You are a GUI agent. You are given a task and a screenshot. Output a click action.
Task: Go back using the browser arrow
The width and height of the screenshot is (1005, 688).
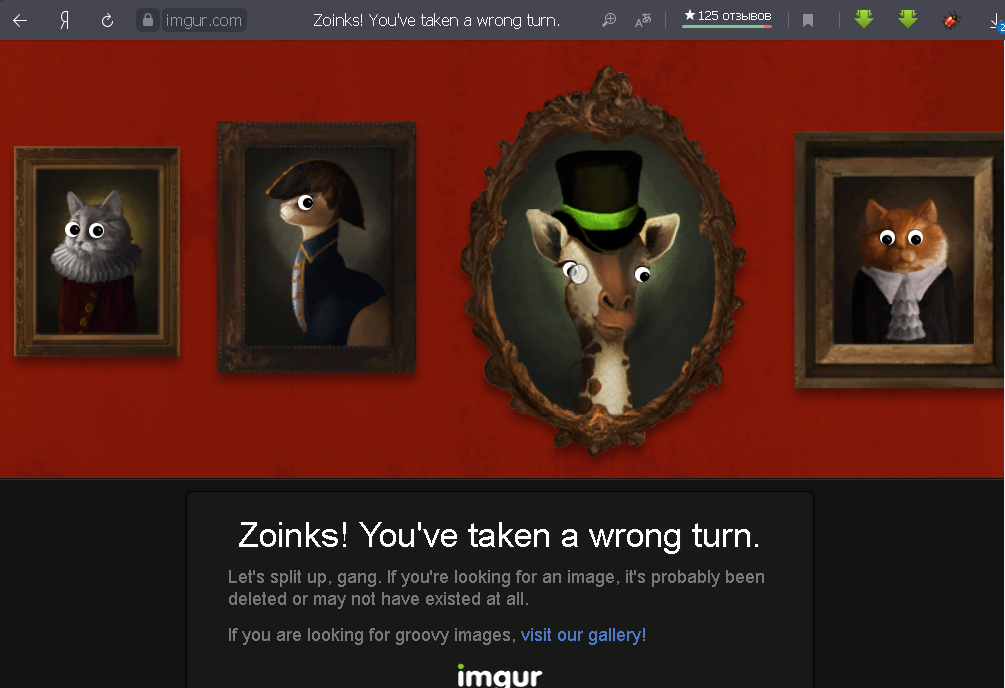(x=20, y=21)
